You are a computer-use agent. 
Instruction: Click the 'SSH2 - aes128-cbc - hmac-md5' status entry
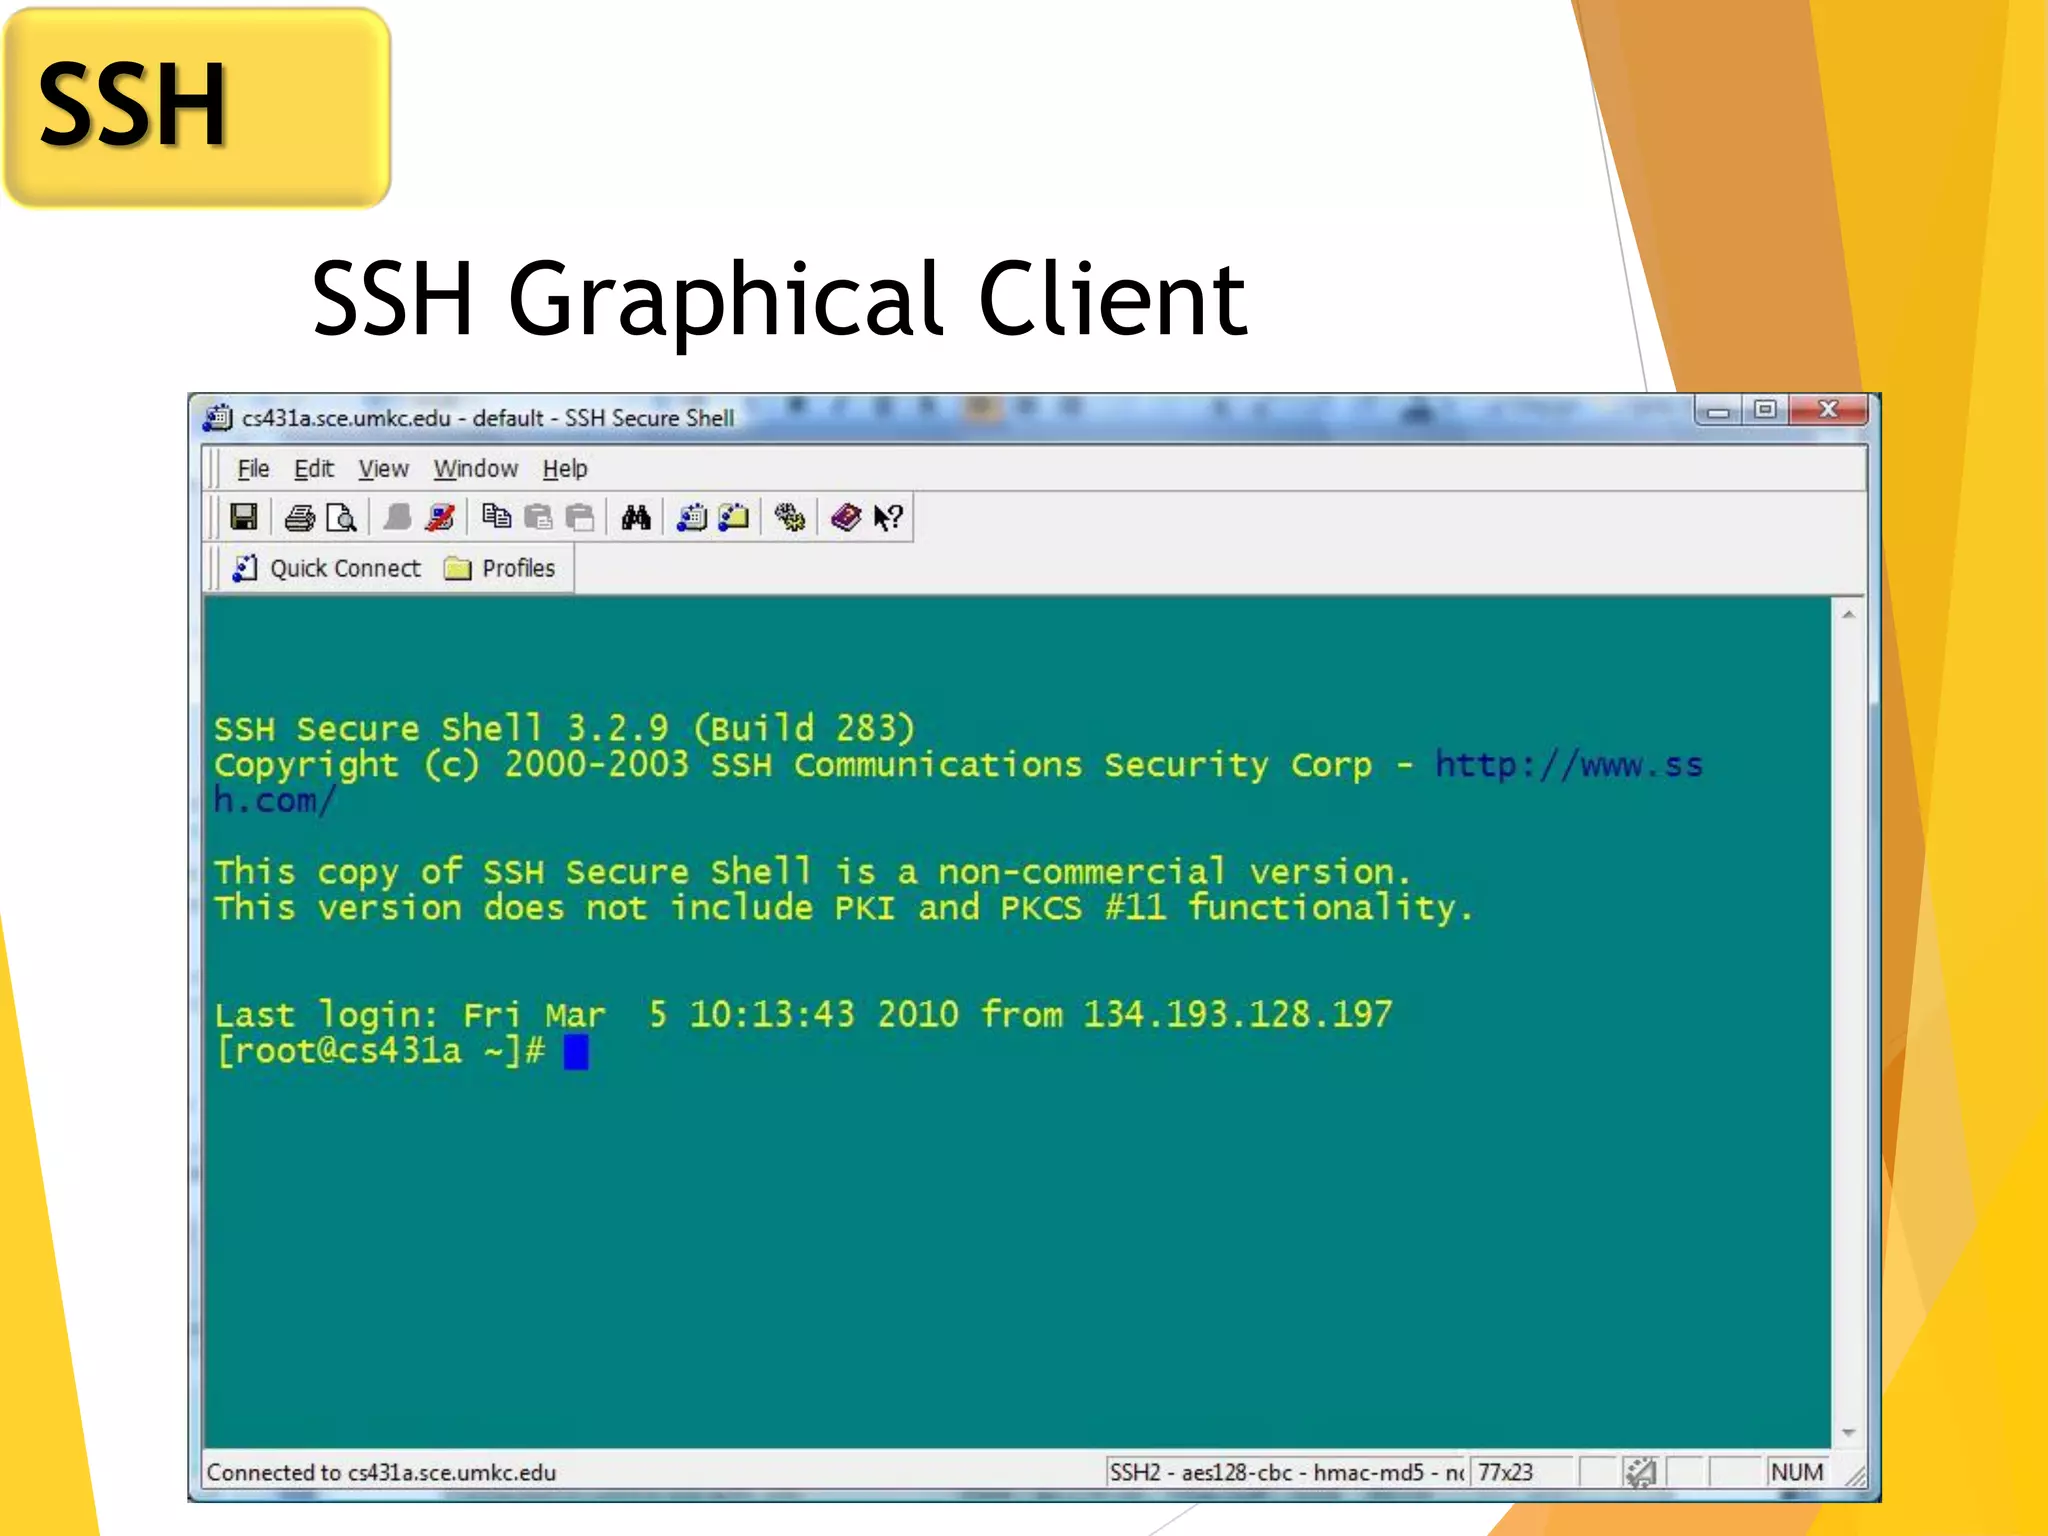tap(1286, 1472)
